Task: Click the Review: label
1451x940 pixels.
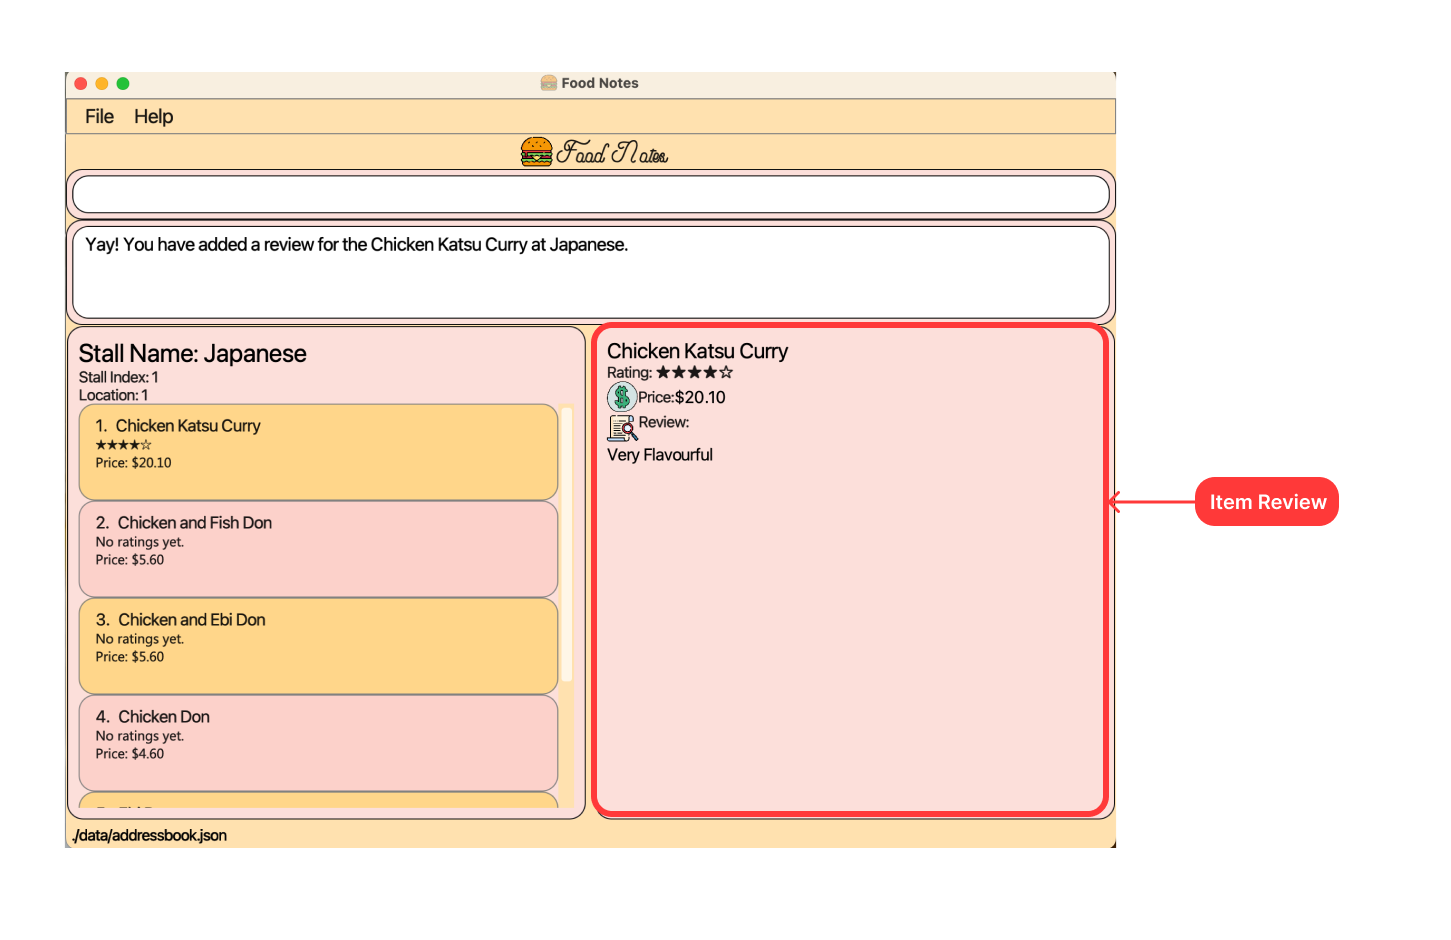Action: click(664, 422)
